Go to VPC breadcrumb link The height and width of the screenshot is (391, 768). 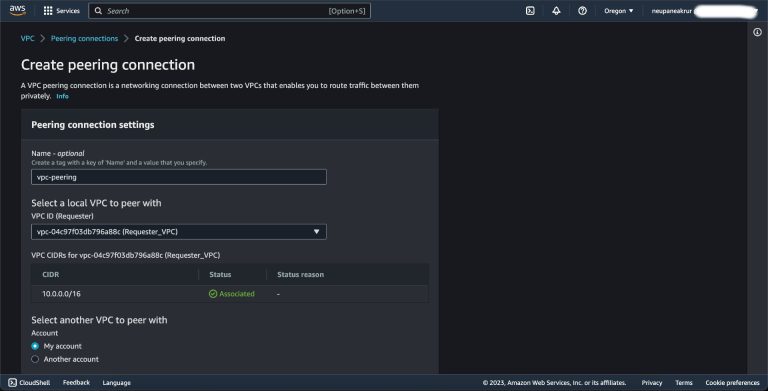pyautogui.click(x=27, y=38)
